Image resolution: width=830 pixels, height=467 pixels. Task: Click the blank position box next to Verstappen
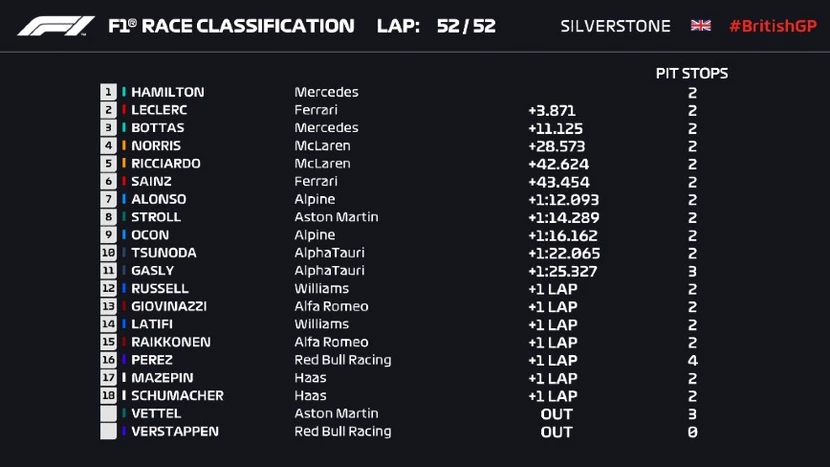click(x=108, y=431)
